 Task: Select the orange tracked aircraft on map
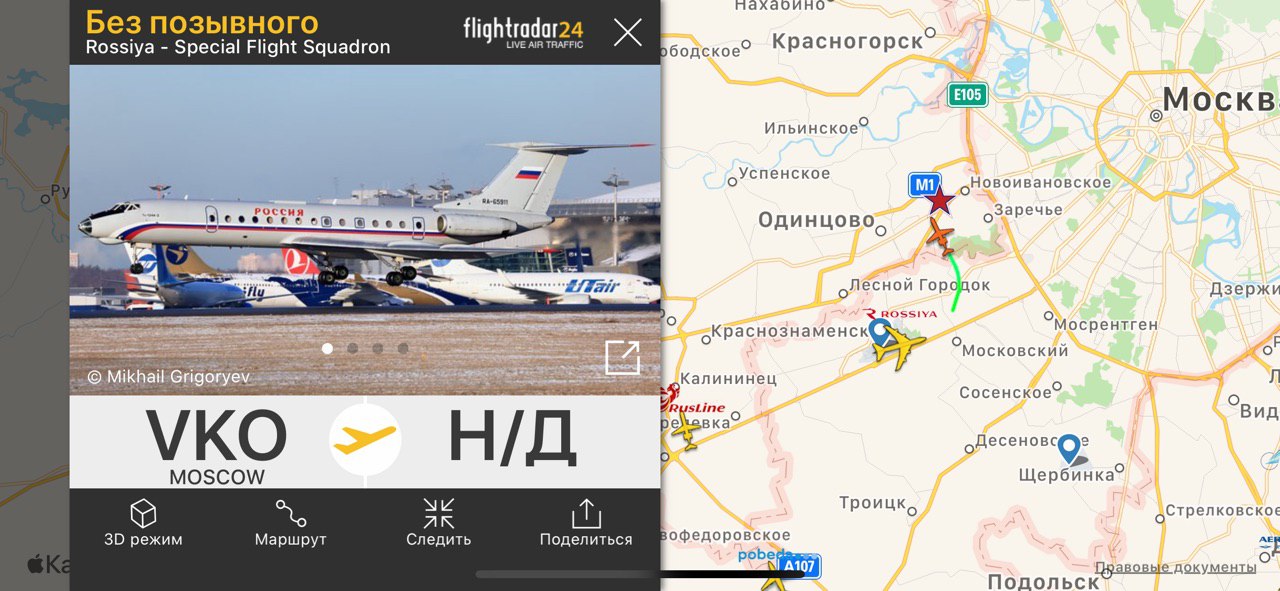(x=940, y=235)
